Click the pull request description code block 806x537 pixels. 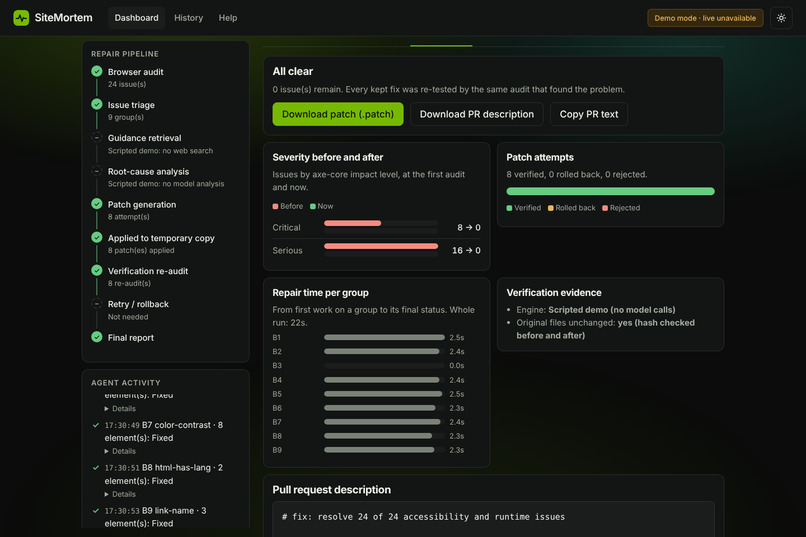[493, 519]
